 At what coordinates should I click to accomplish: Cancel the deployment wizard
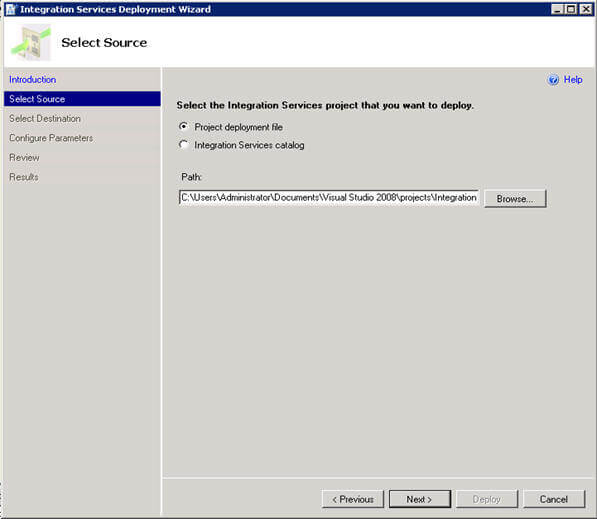coord(554,499)
